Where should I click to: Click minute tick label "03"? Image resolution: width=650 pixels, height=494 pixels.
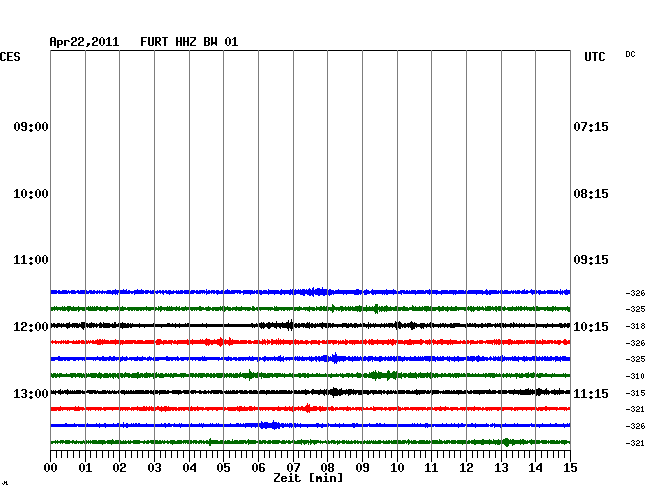point(155,468)
